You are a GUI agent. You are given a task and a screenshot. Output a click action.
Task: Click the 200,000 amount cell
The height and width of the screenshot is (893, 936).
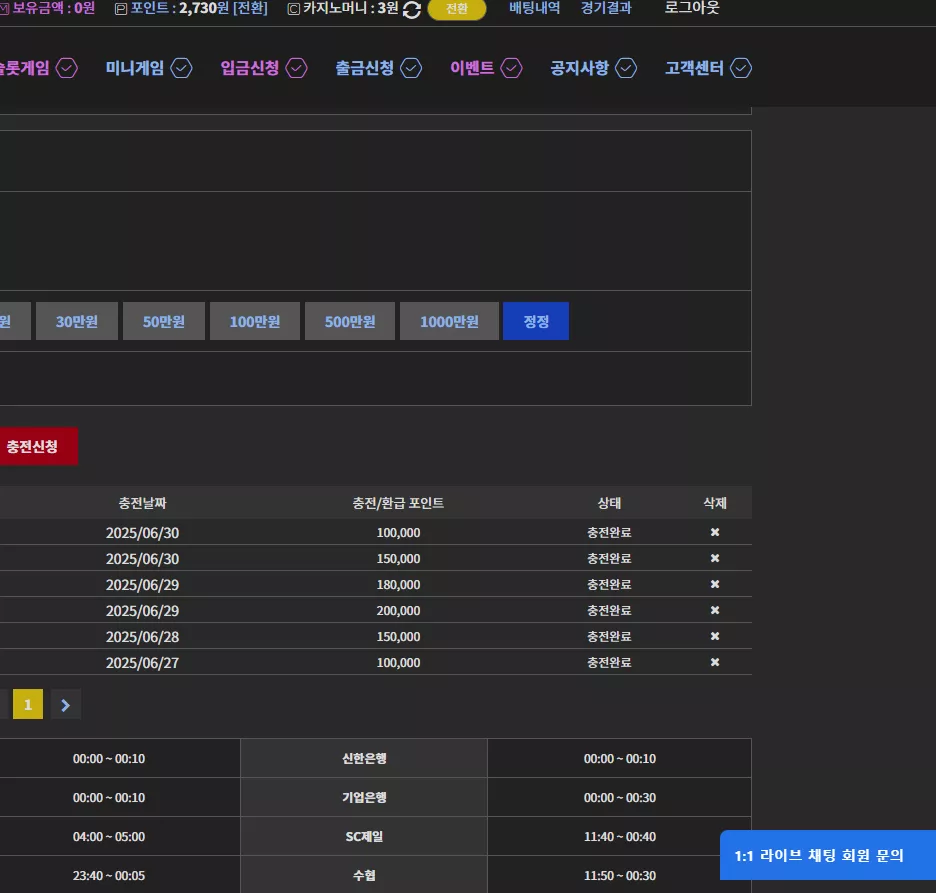click(398, 611)
